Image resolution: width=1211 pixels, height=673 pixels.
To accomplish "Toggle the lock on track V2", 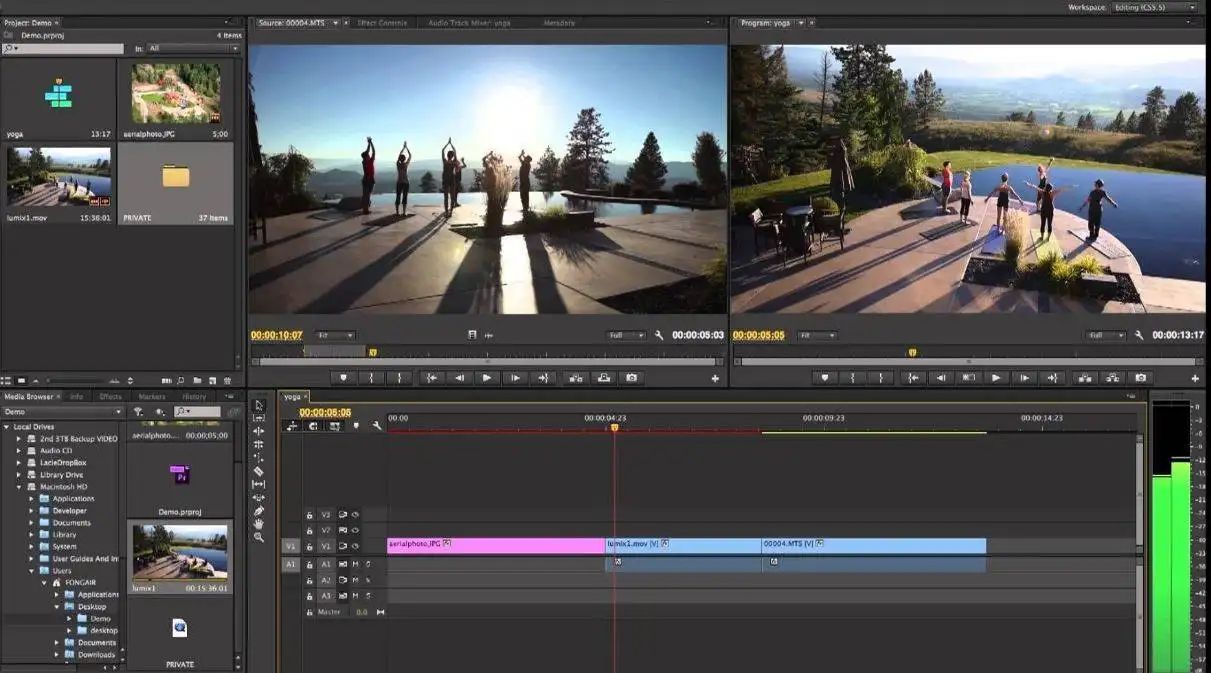I will 310,531.
